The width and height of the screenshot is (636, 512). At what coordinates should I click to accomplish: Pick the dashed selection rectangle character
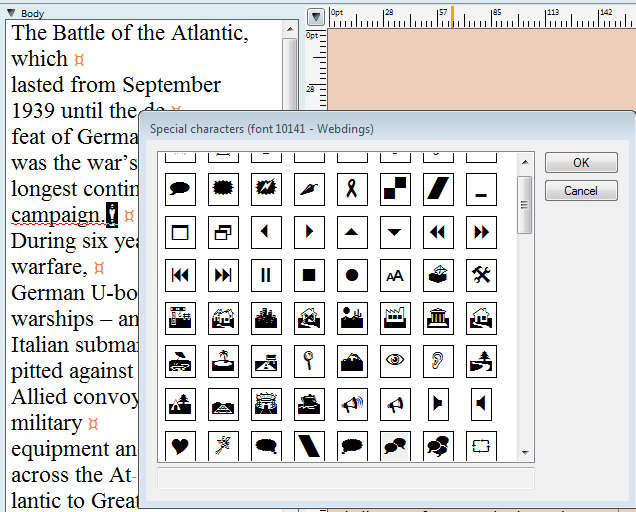click(x=481, y=446)
